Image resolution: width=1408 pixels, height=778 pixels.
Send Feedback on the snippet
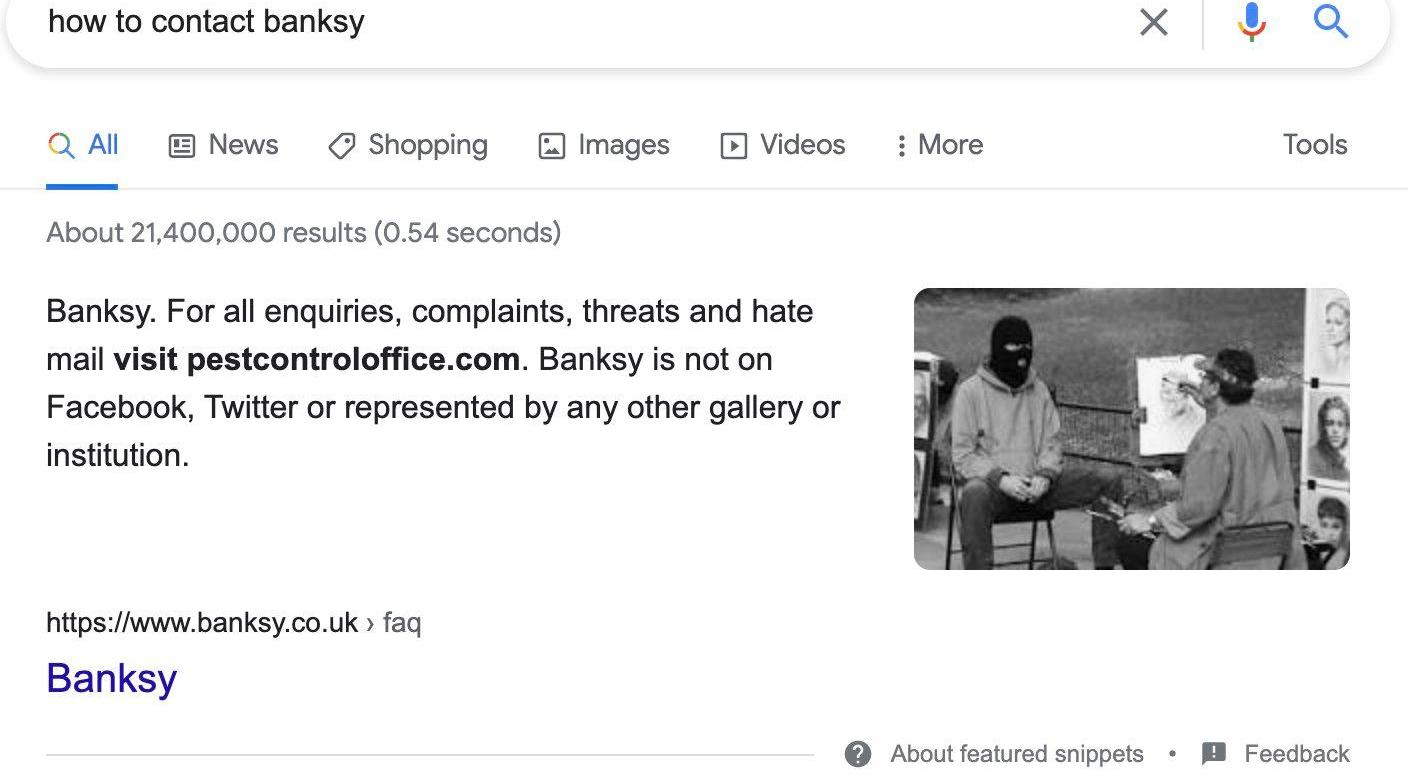(1296, 753)
